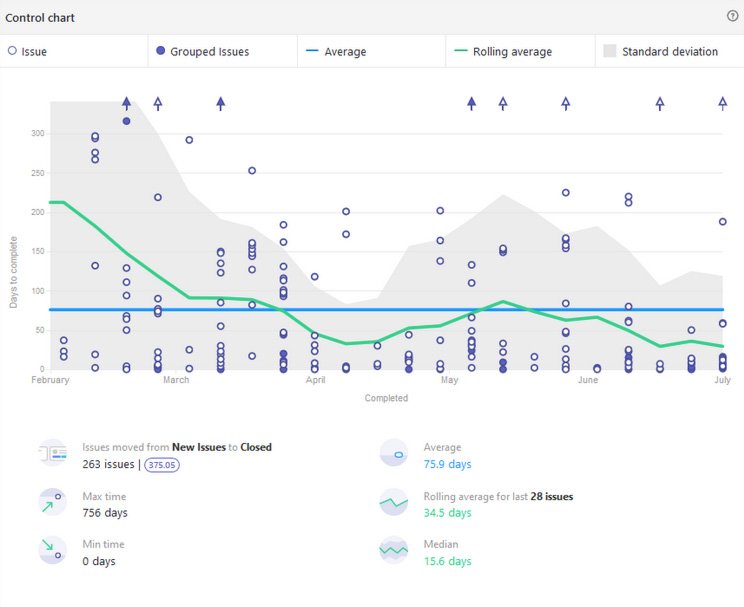
Task: Open the control chart help icon
Action: 732,16
